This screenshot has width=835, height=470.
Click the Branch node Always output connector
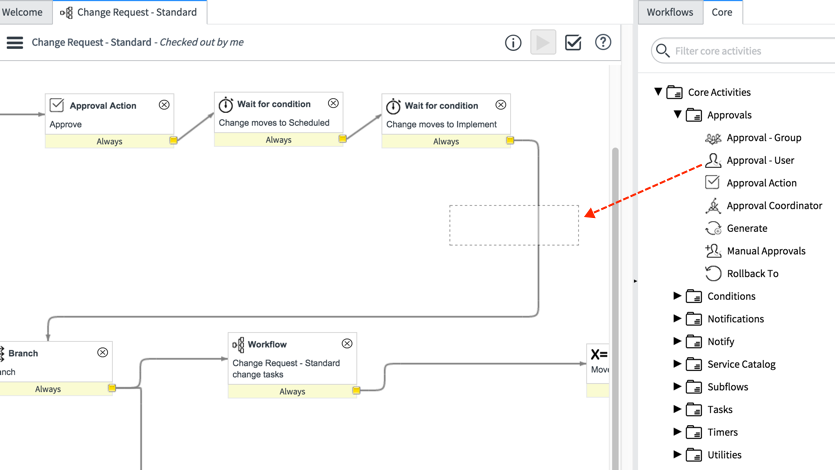112,388
